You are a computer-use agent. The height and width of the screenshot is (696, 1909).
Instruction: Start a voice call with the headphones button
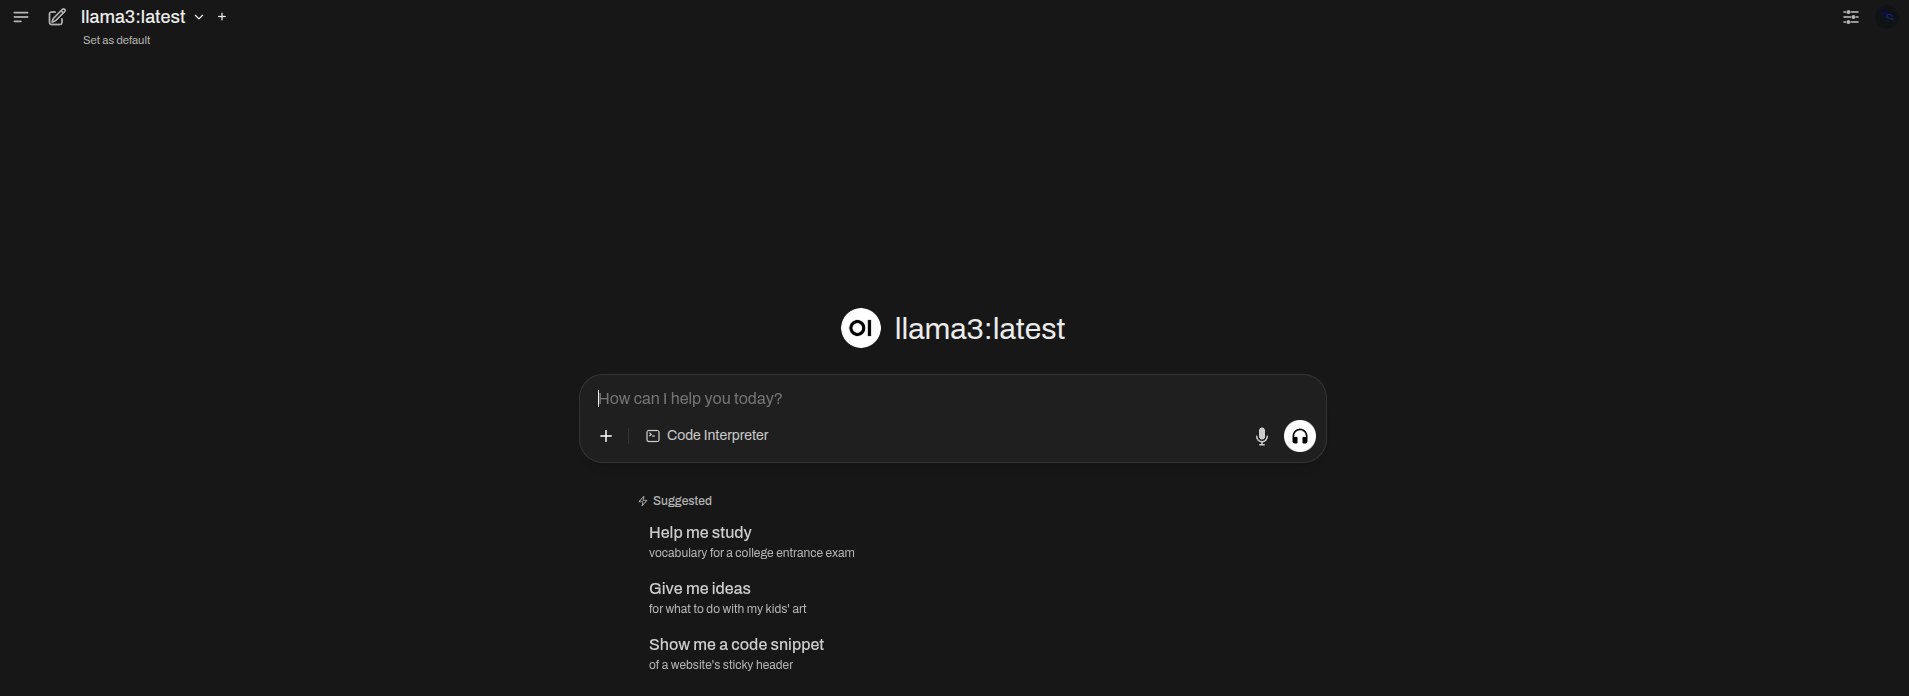1299,436
